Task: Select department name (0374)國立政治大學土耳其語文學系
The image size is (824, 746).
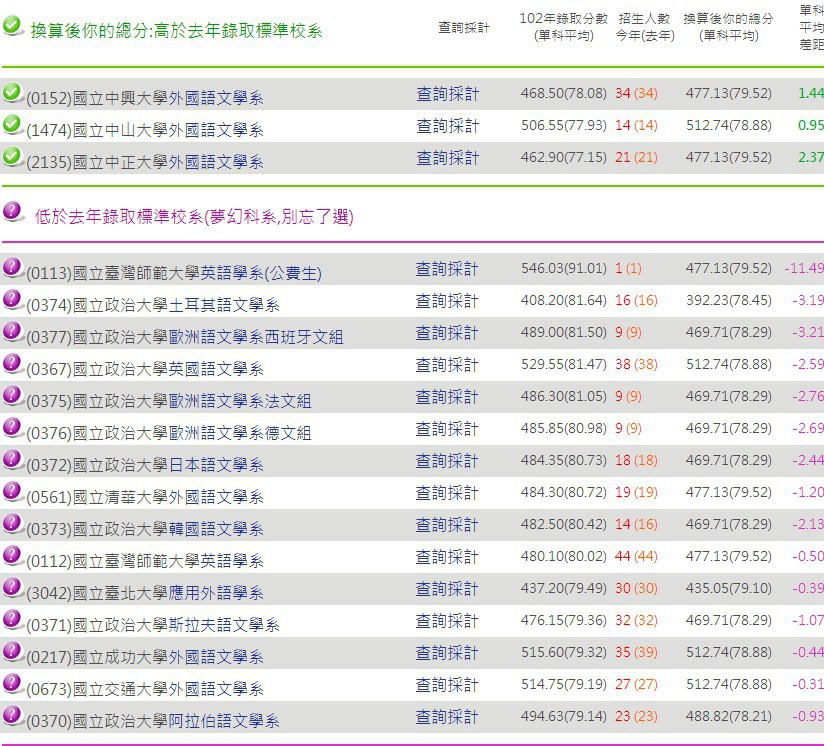Action: [153, 305]
